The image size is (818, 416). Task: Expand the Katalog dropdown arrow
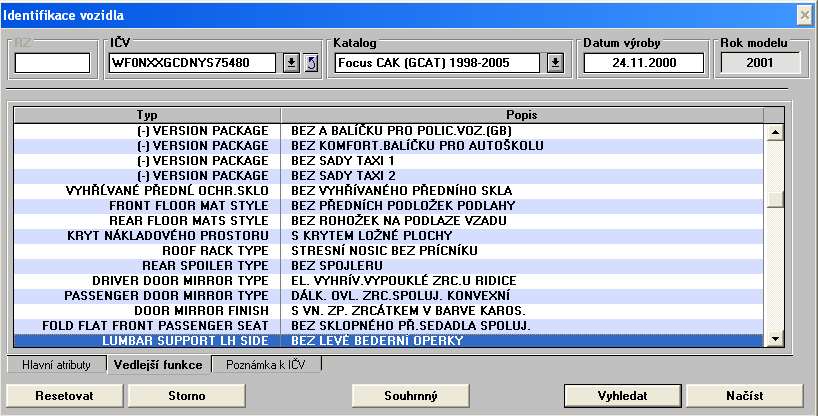tap(555, 63)
